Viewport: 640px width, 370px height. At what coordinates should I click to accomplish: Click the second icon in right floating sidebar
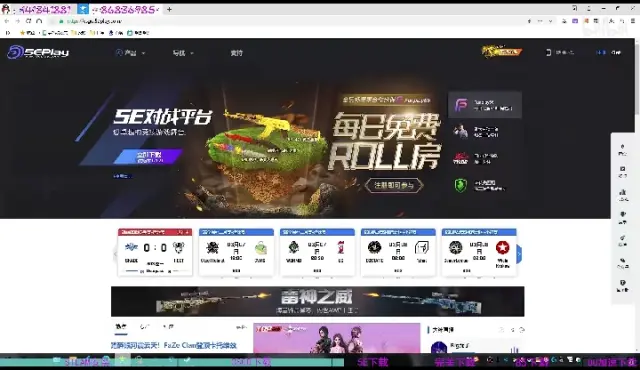tap(622, 172)
